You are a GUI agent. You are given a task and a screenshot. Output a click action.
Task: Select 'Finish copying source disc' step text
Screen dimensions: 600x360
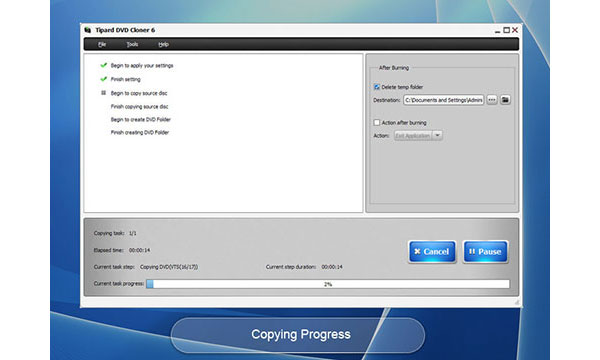click(x=139, y=107)
